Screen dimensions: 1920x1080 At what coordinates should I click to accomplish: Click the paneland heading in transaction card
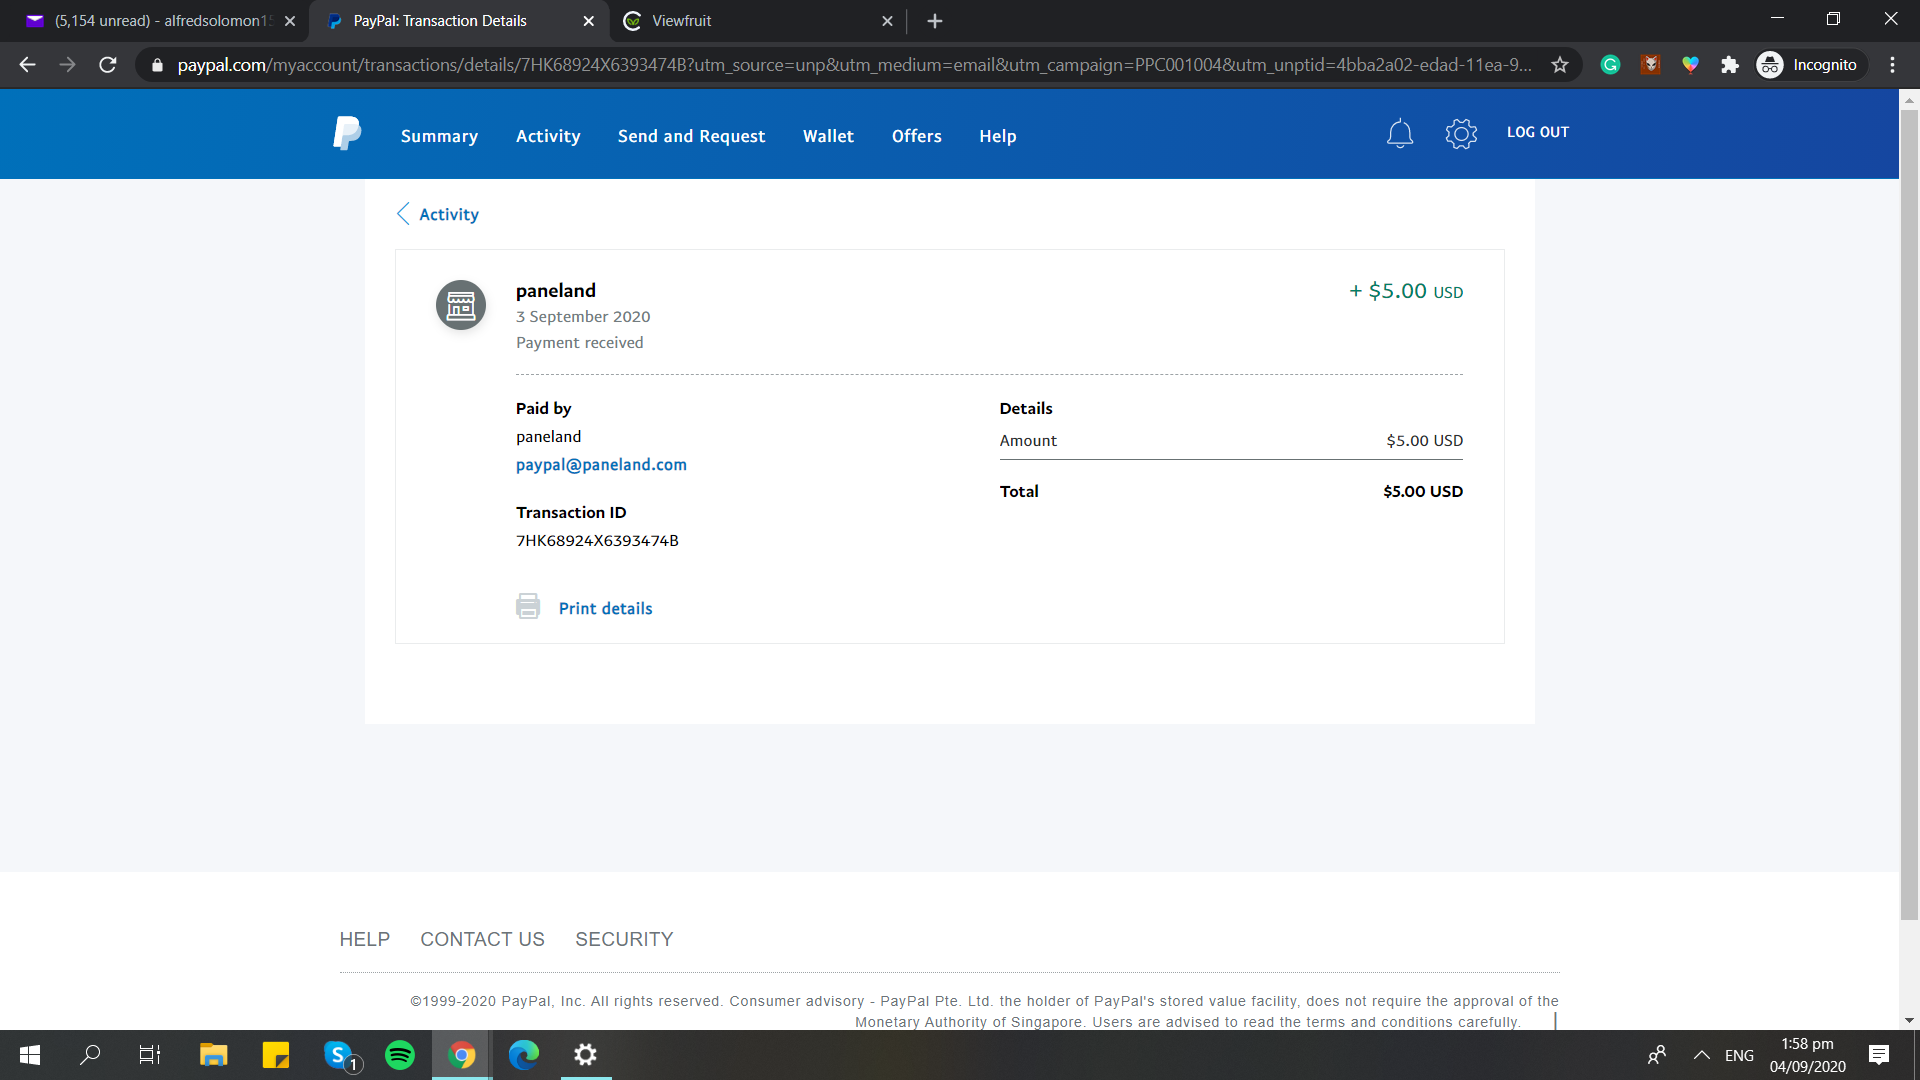556,290
